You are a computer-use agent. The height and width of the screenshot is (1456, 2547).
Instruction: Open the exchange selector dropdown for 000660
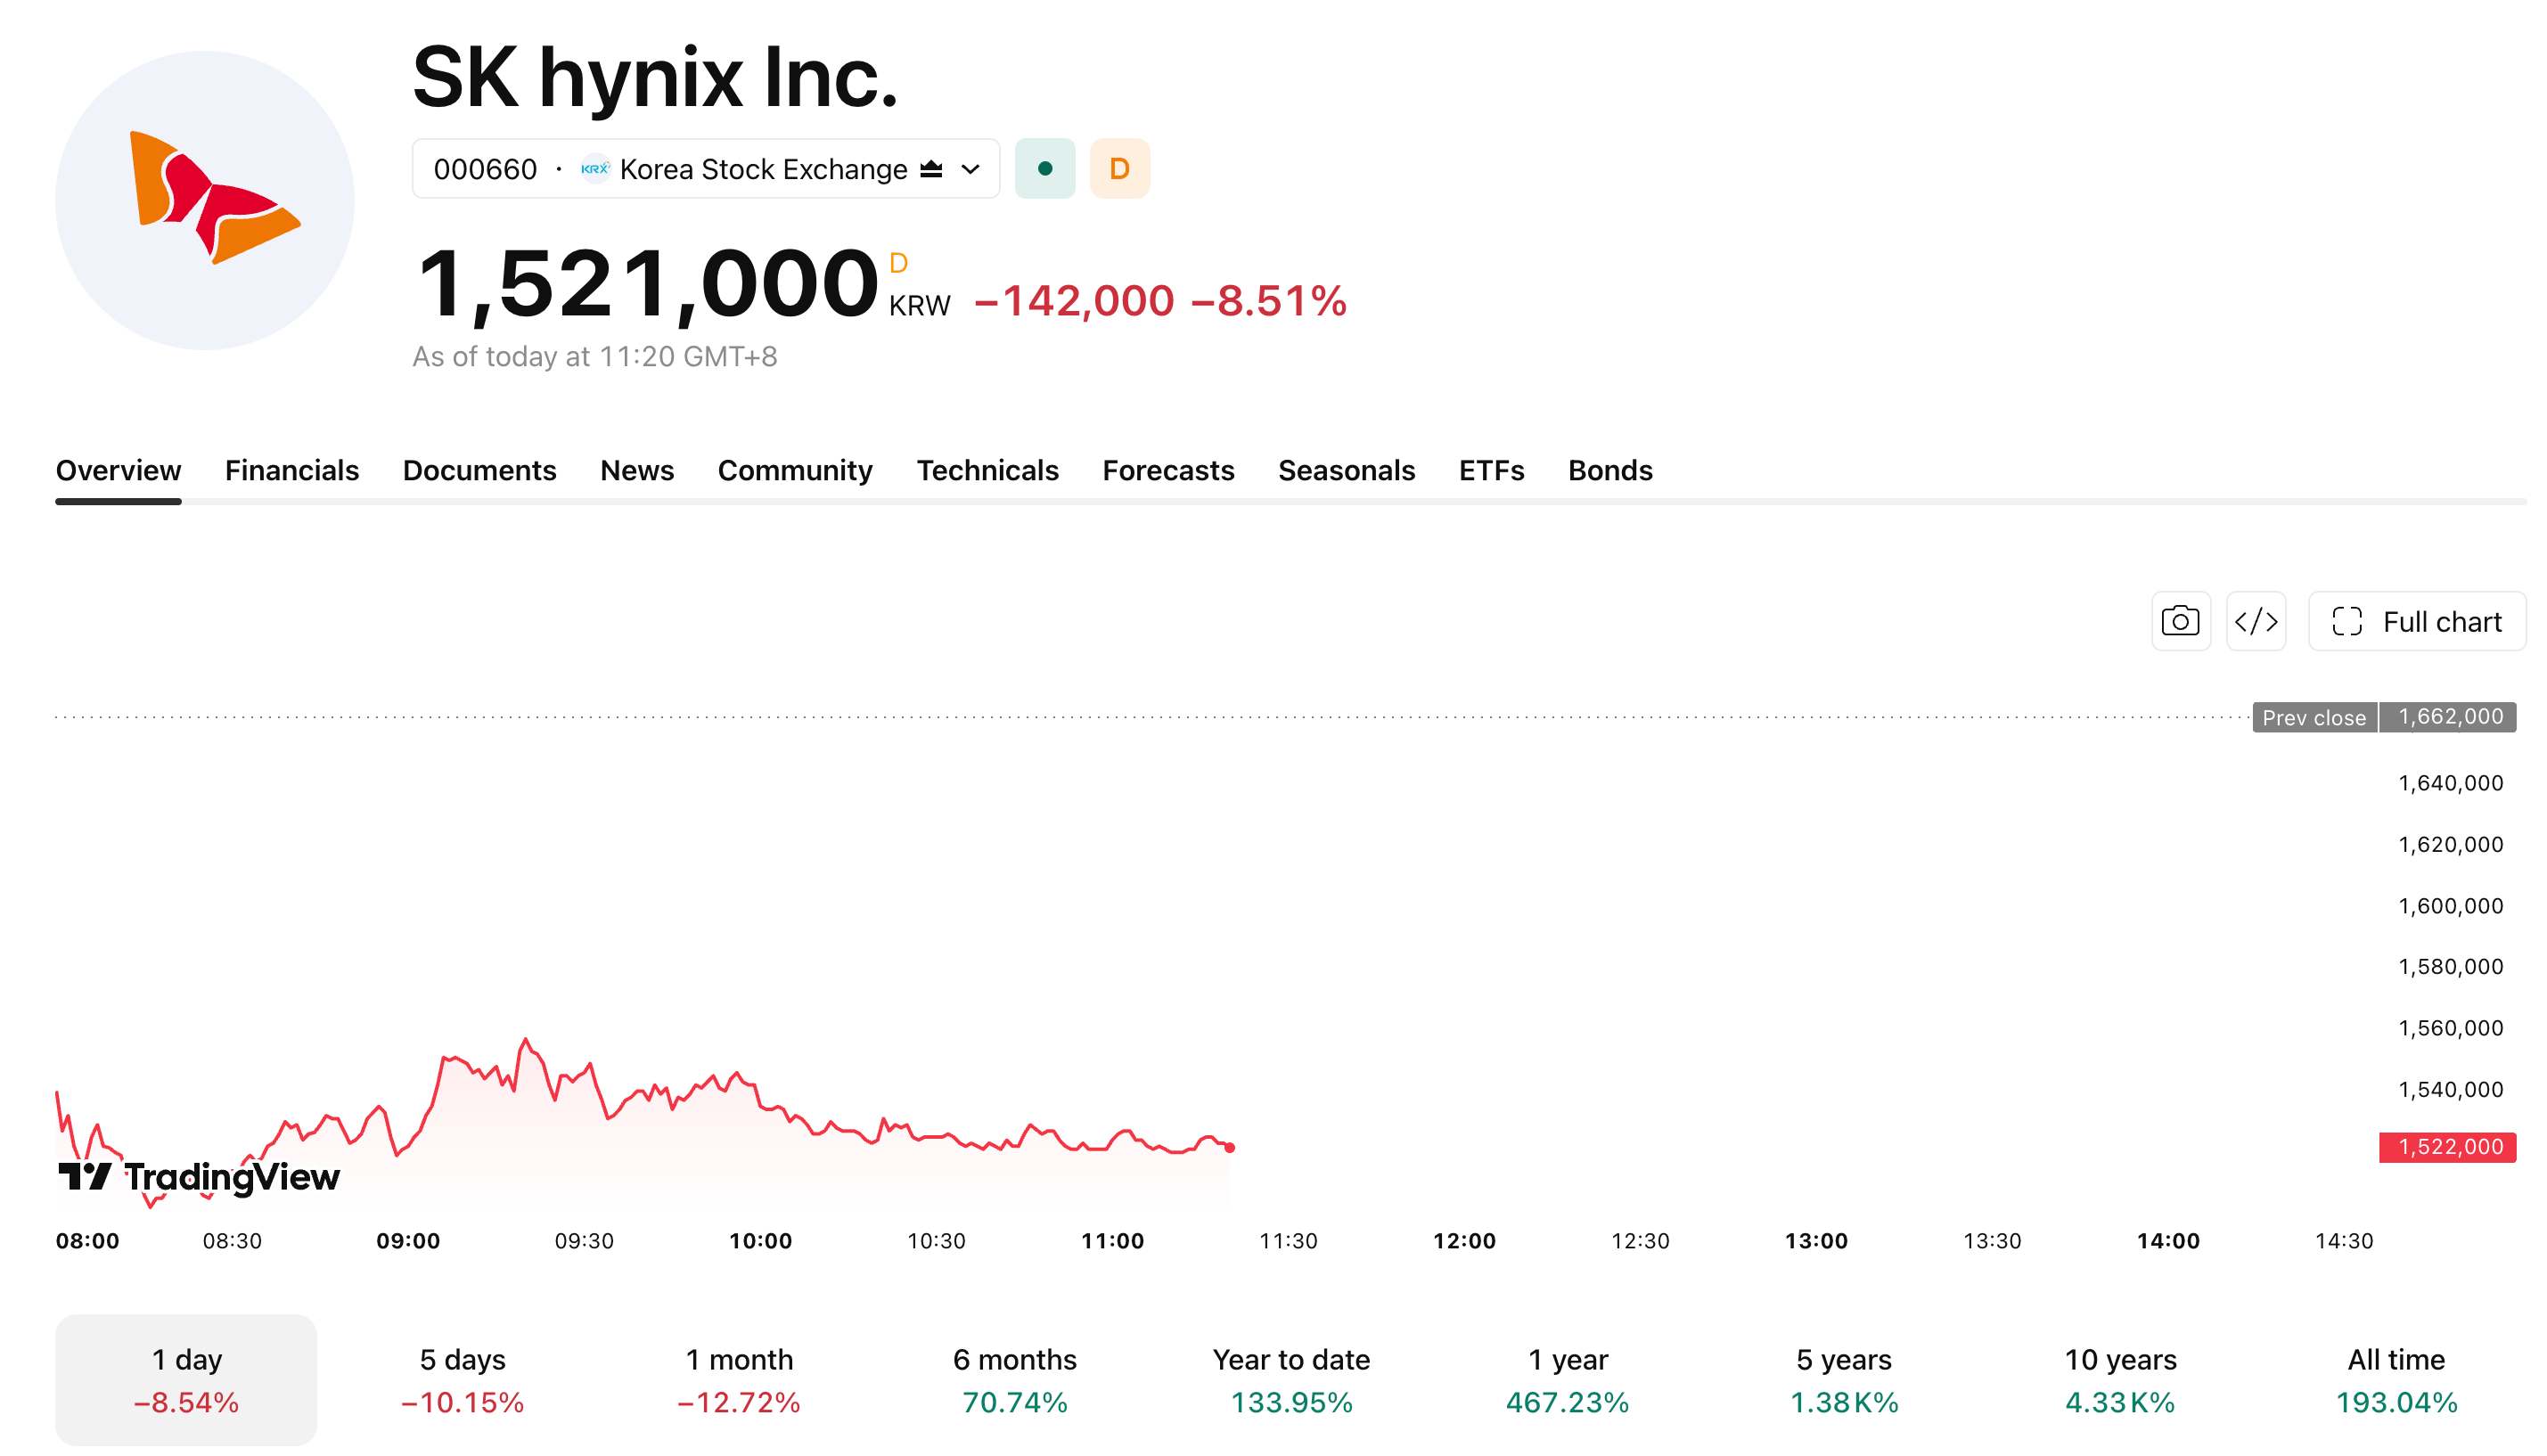[706, 169]
